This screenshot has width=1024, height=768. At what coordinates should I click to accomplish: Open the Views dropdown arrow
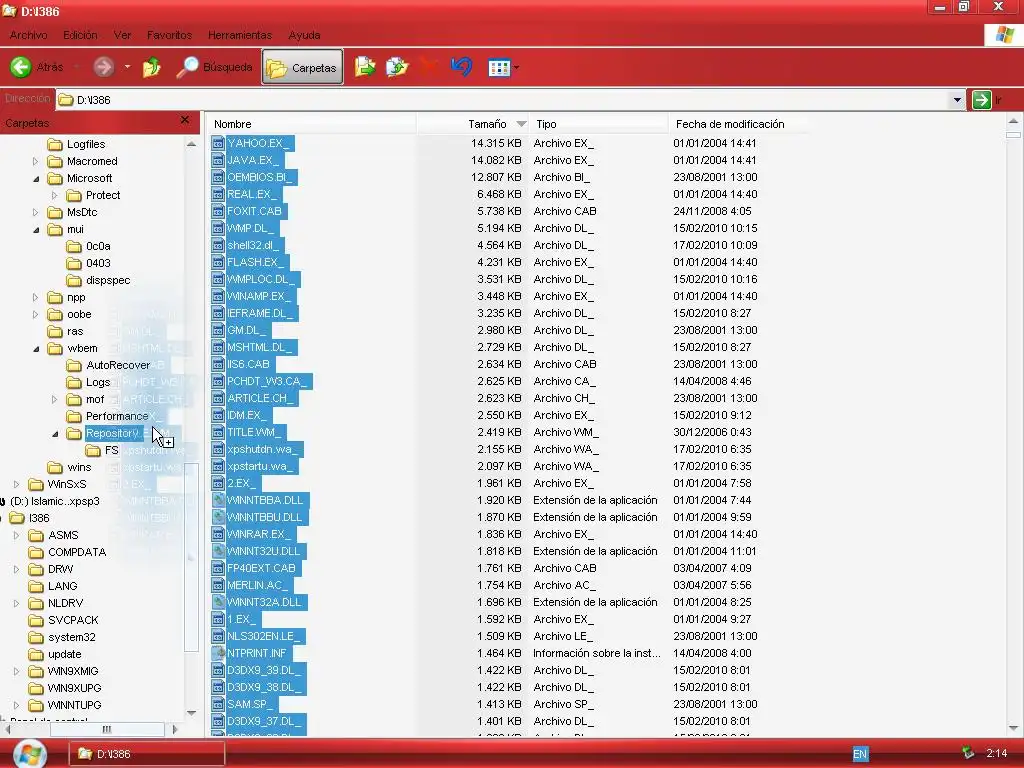tap(517, 67)
